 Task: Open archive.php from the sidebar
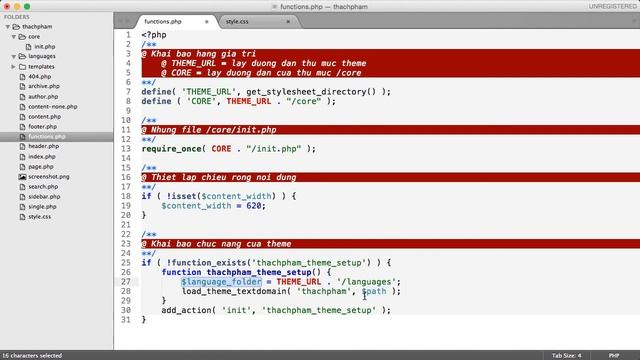click(x=44, y=86)
